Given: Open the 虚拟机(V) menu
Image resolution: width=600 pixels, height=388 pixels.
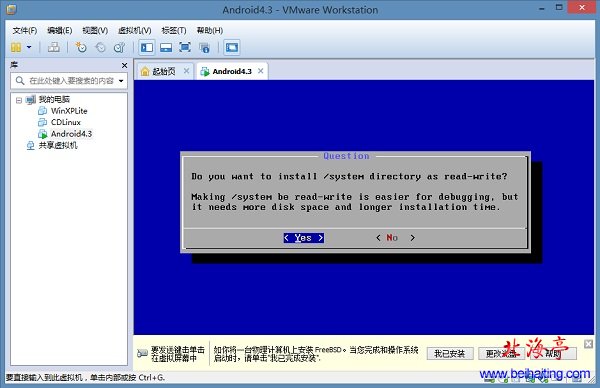Looking at the screenshot, I should click(x=134, y=30).
